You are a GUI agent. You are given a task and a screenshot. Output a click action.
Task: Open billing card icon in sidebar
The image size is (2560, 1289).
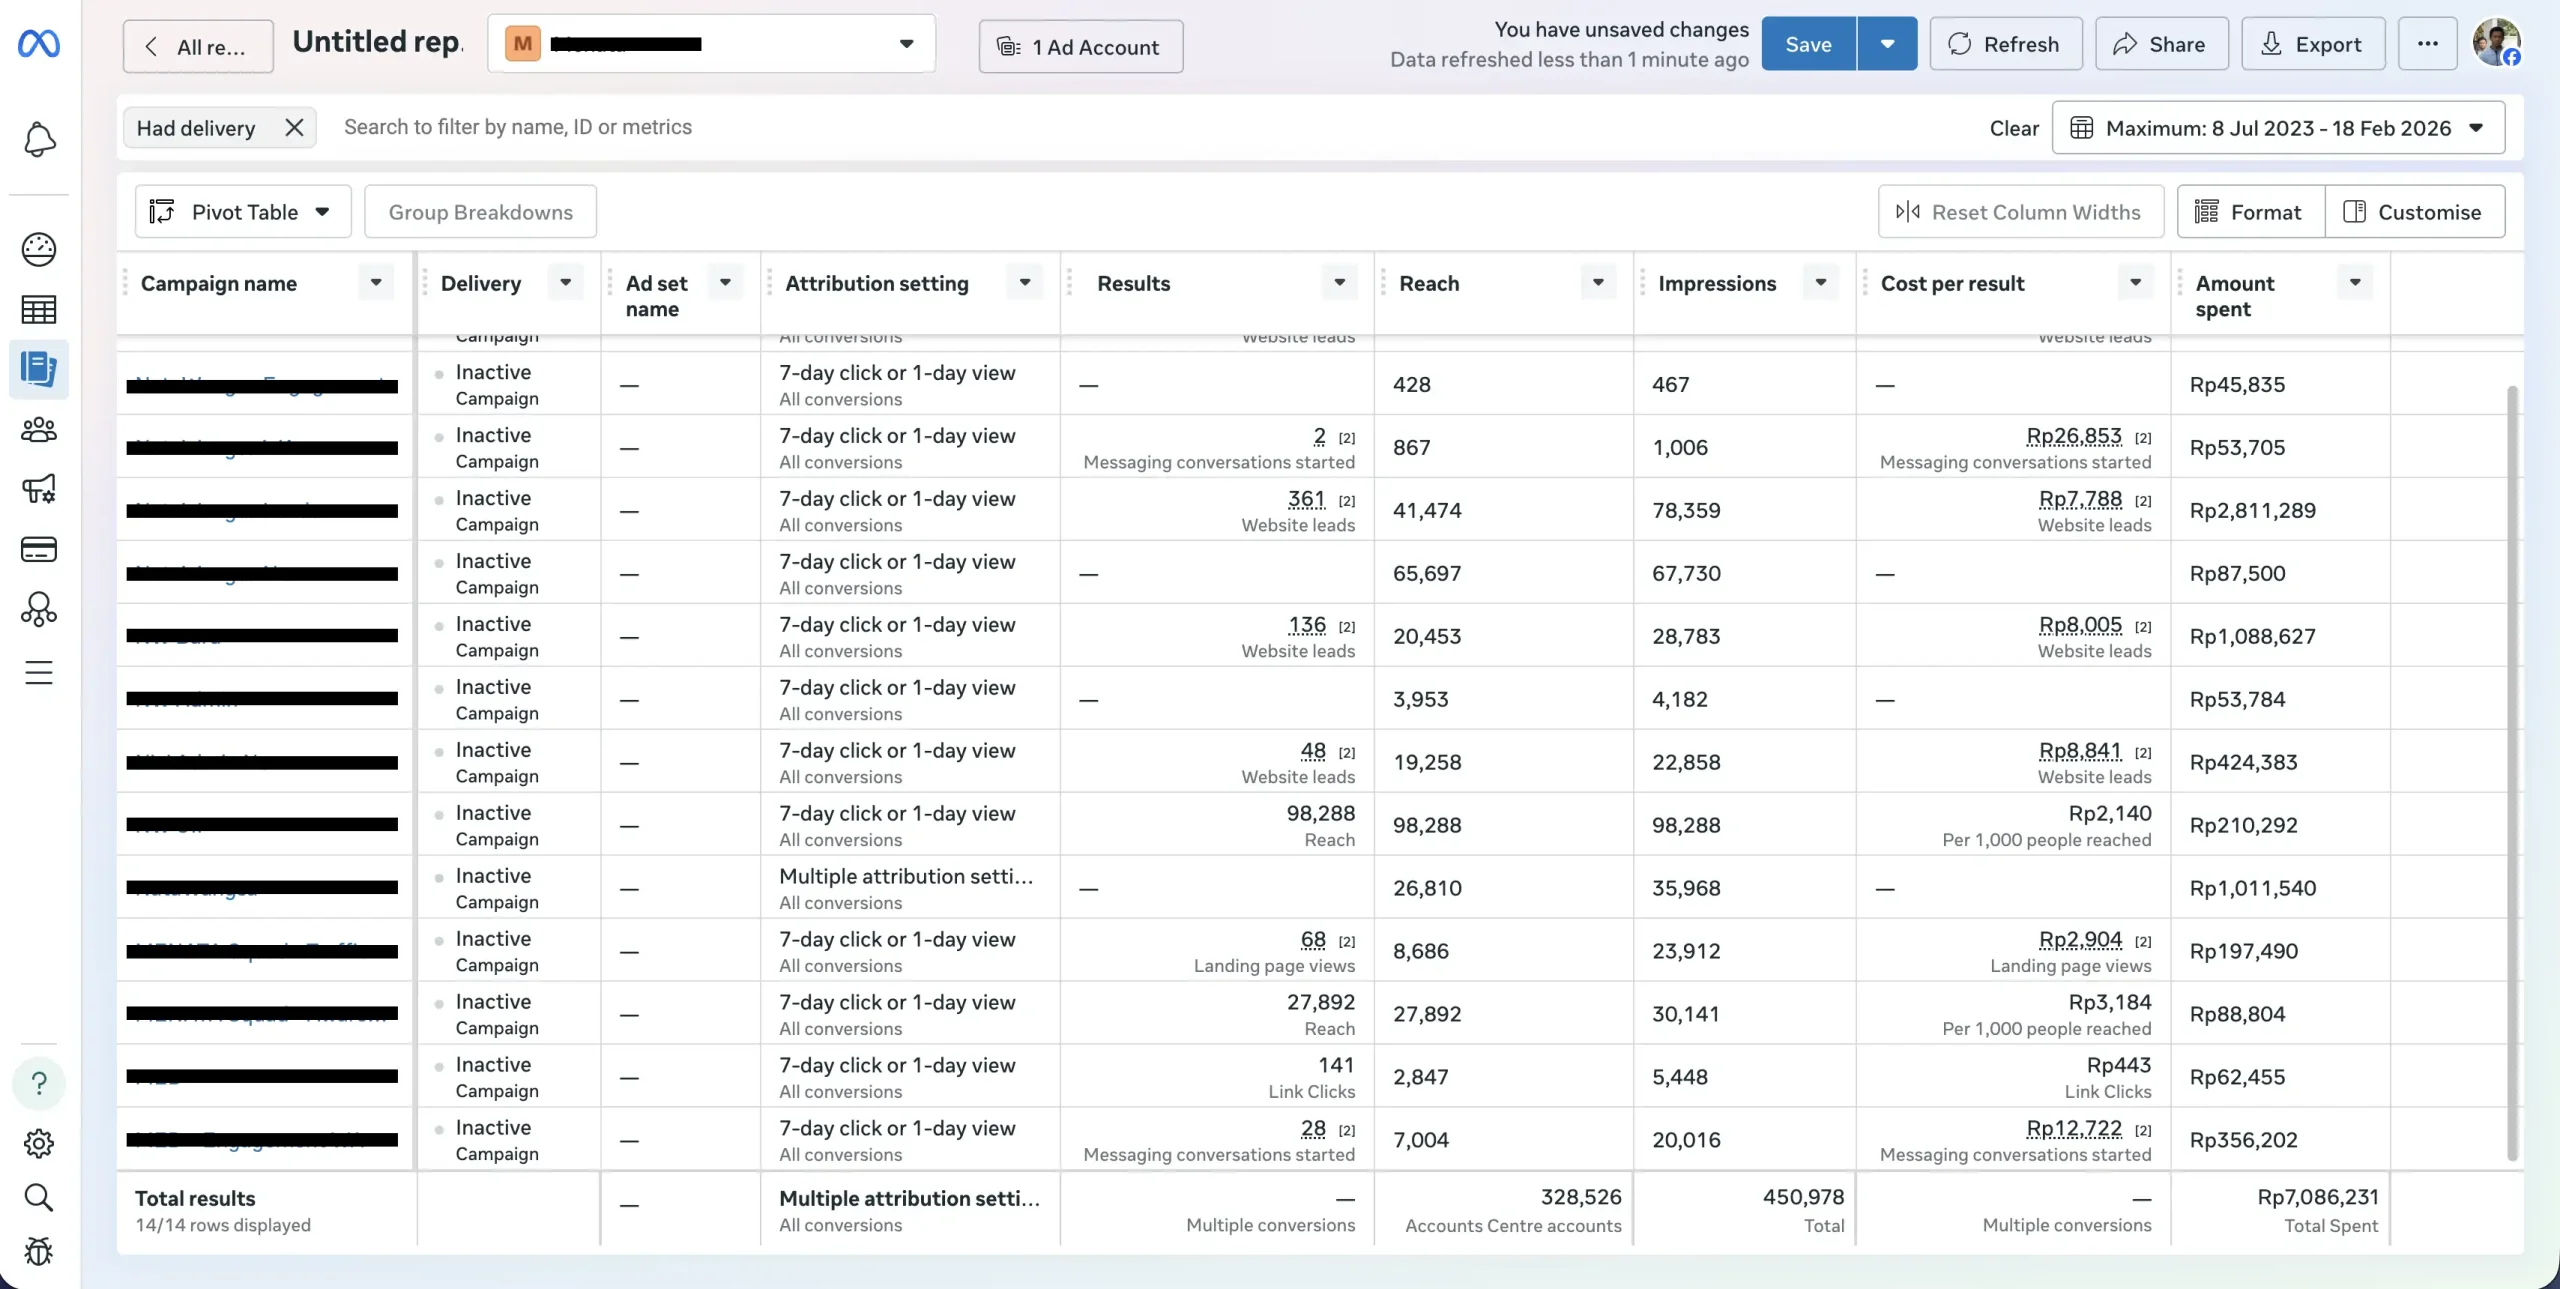[x=39, y=549]
